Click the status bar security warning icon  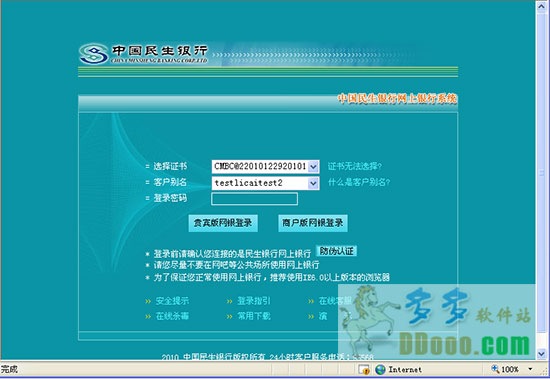364,370
